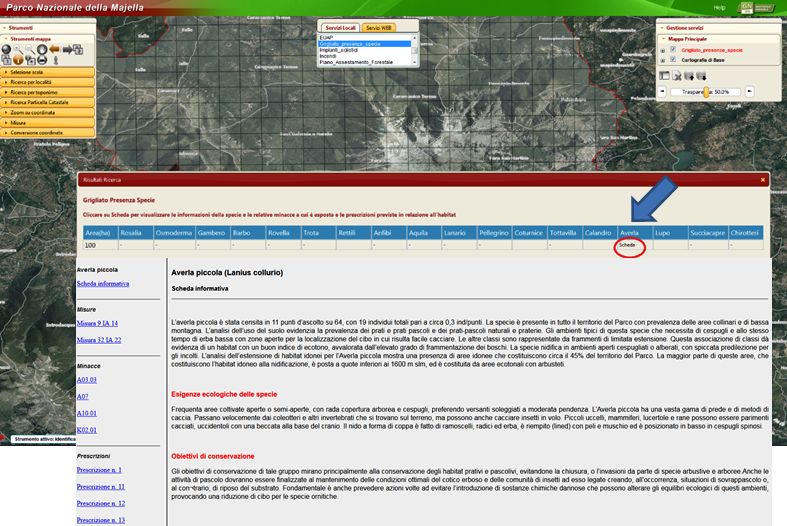This screenshot has height=526, width=787.
Task: Click the forward arrow navigation icon
Action: coord(67,49)
